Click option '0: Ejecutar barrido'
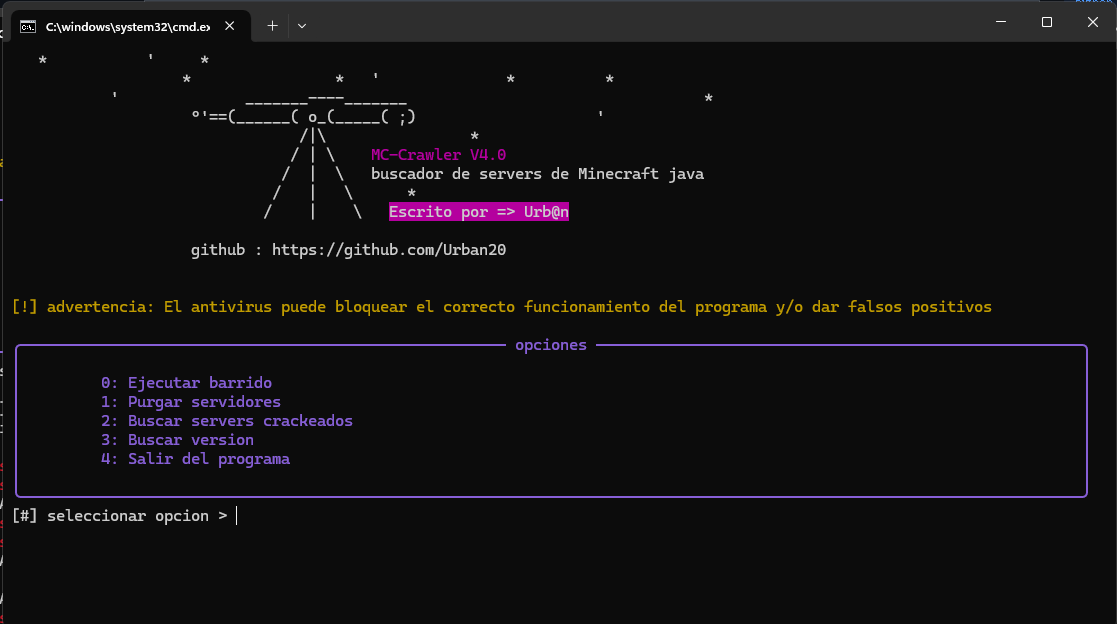1117x624 pixels. [x=186, y=383]
